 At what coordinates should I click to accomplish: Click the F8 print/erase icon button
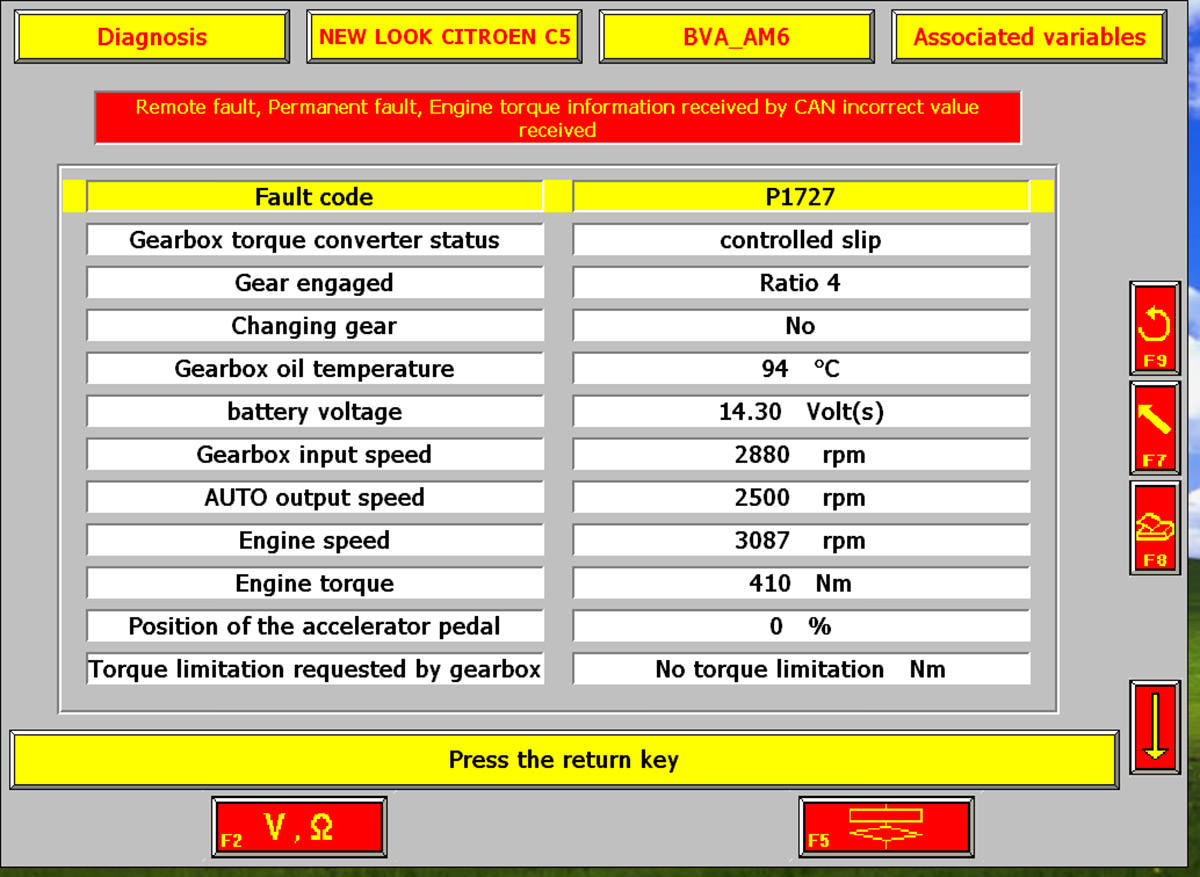tap(1154, 527)
